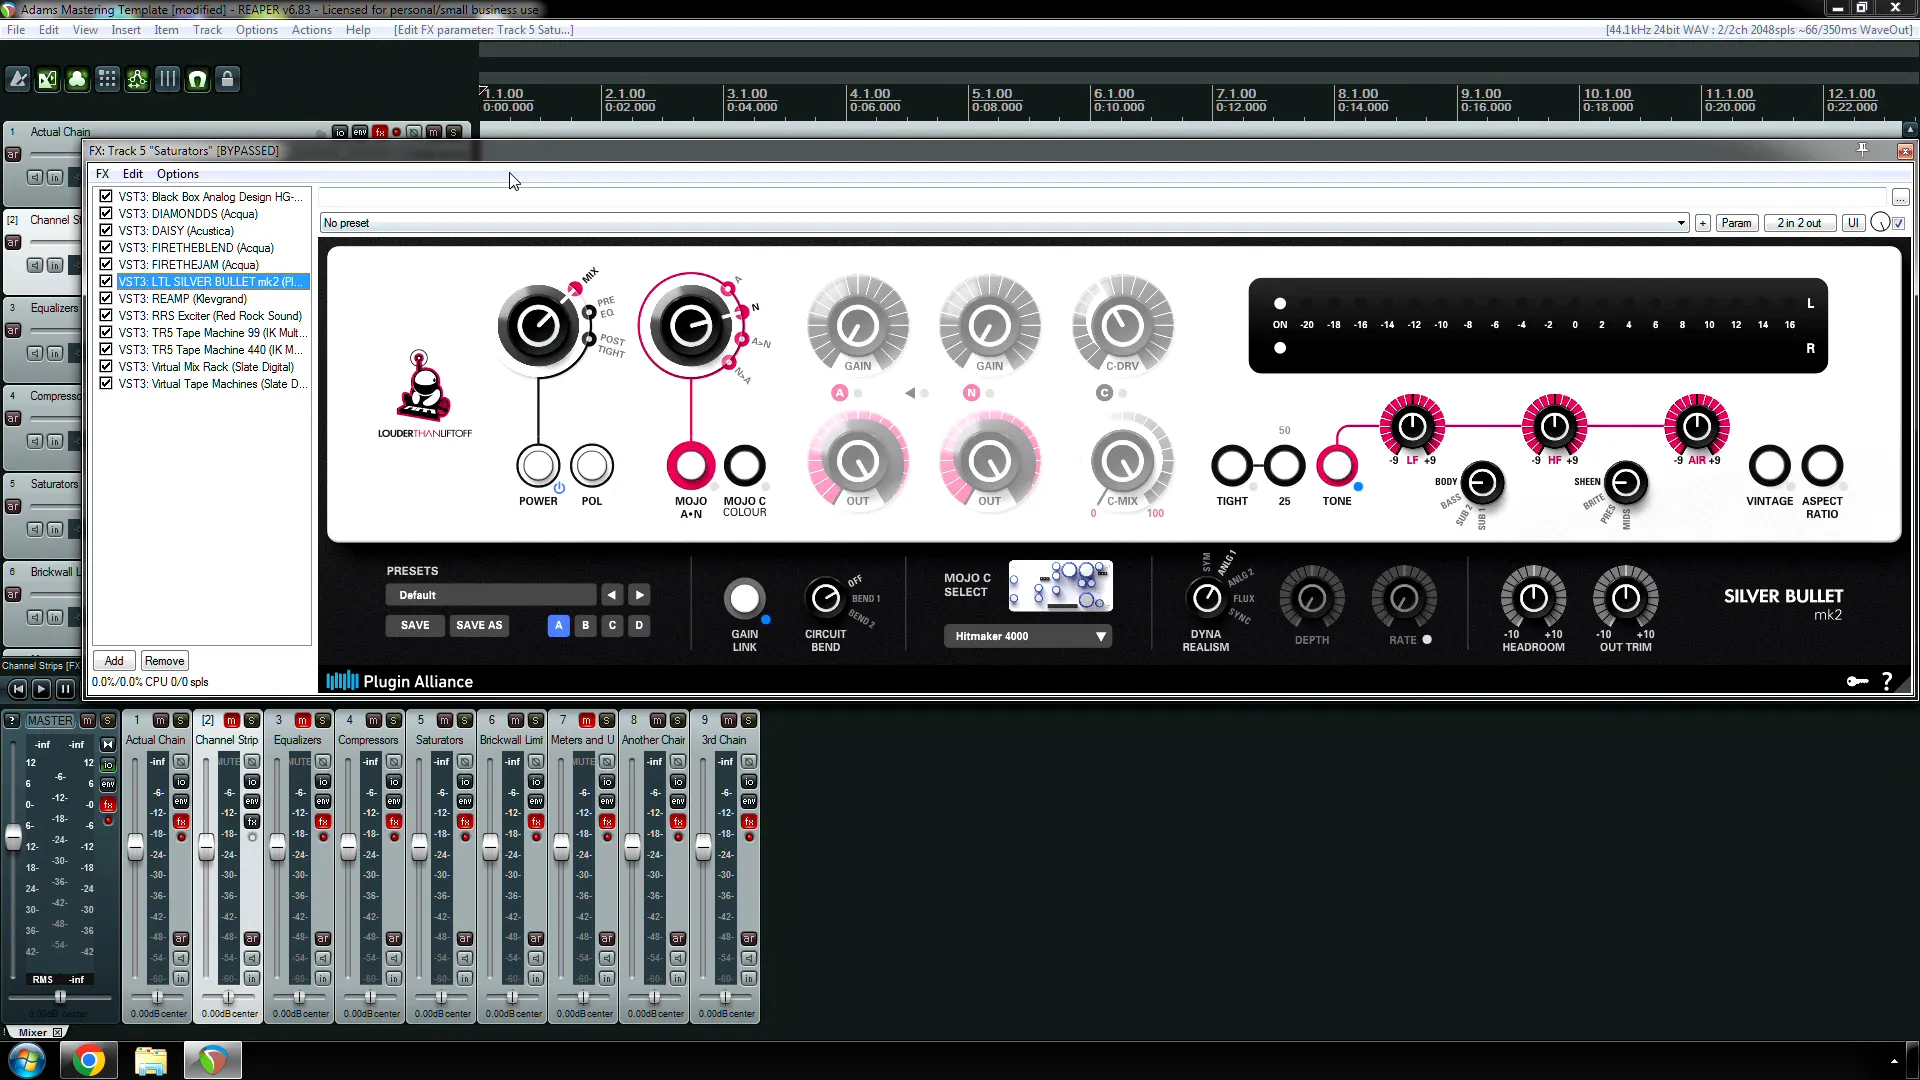Click the Remove FX button
Viewport: 1920px width, 1080px height.
pos(164,661)
